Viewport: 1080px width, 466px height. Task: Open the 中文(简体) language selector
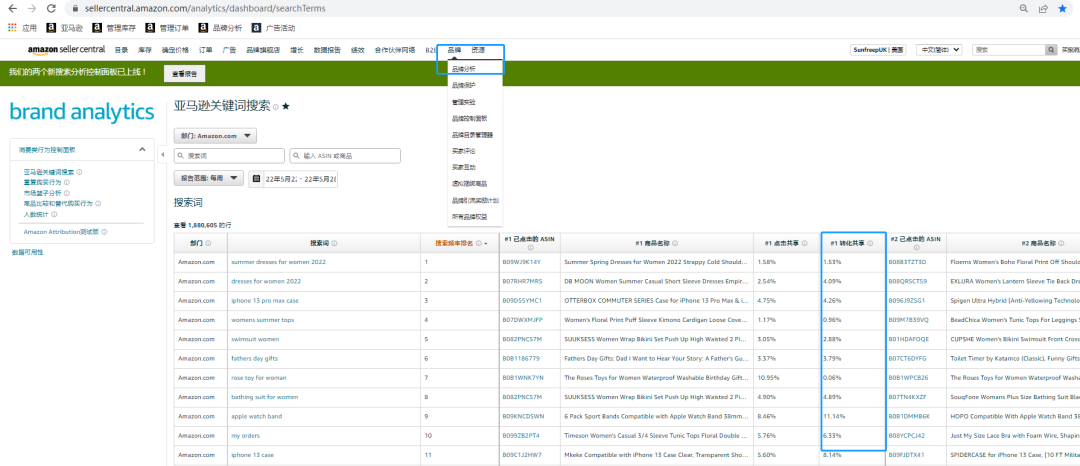coord(939,50)
